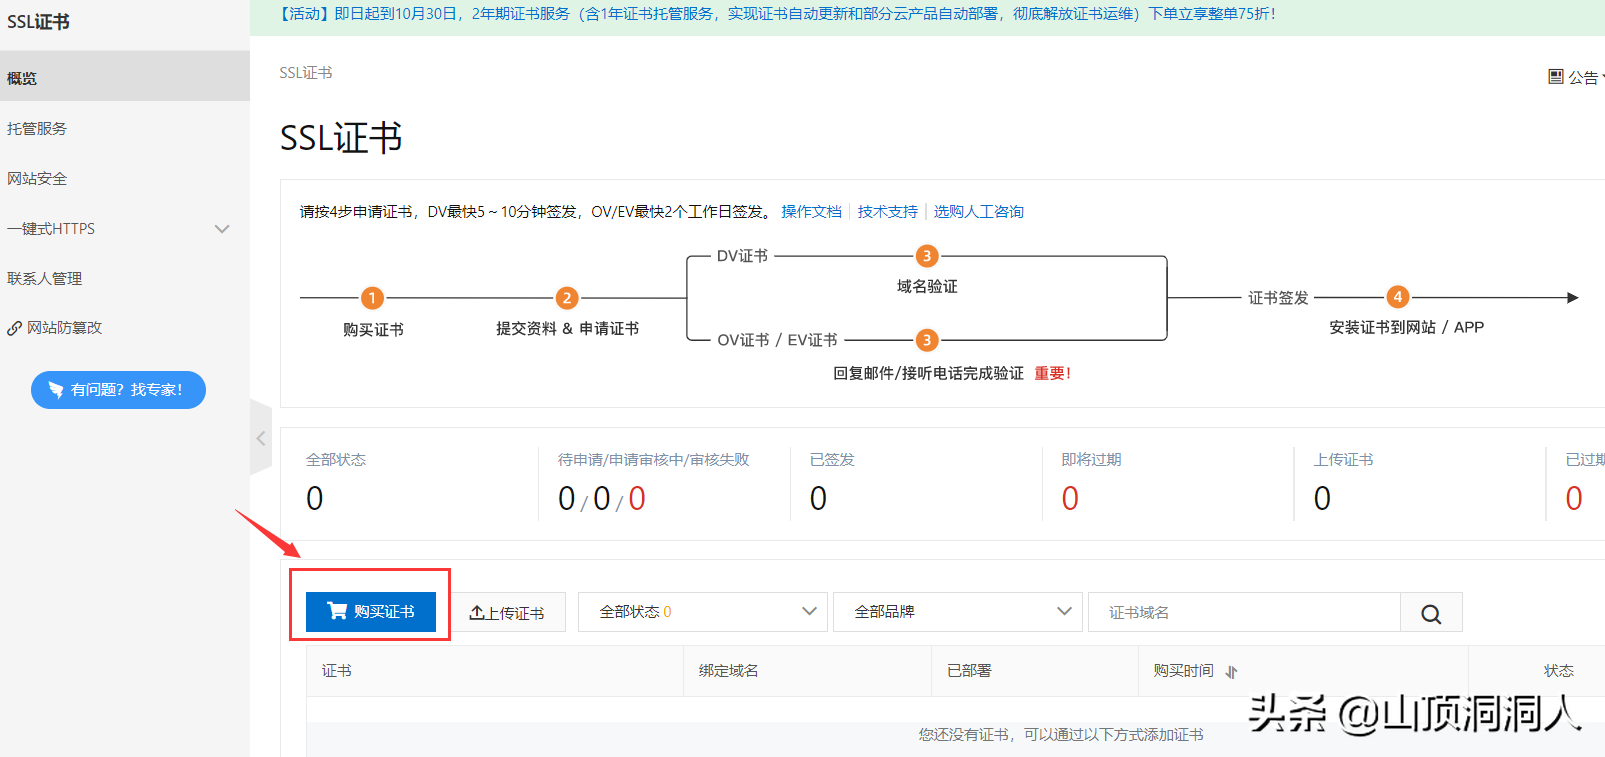
Task: Sort by 购买时间 sort icon
Action: click(x=1231, y=672)
